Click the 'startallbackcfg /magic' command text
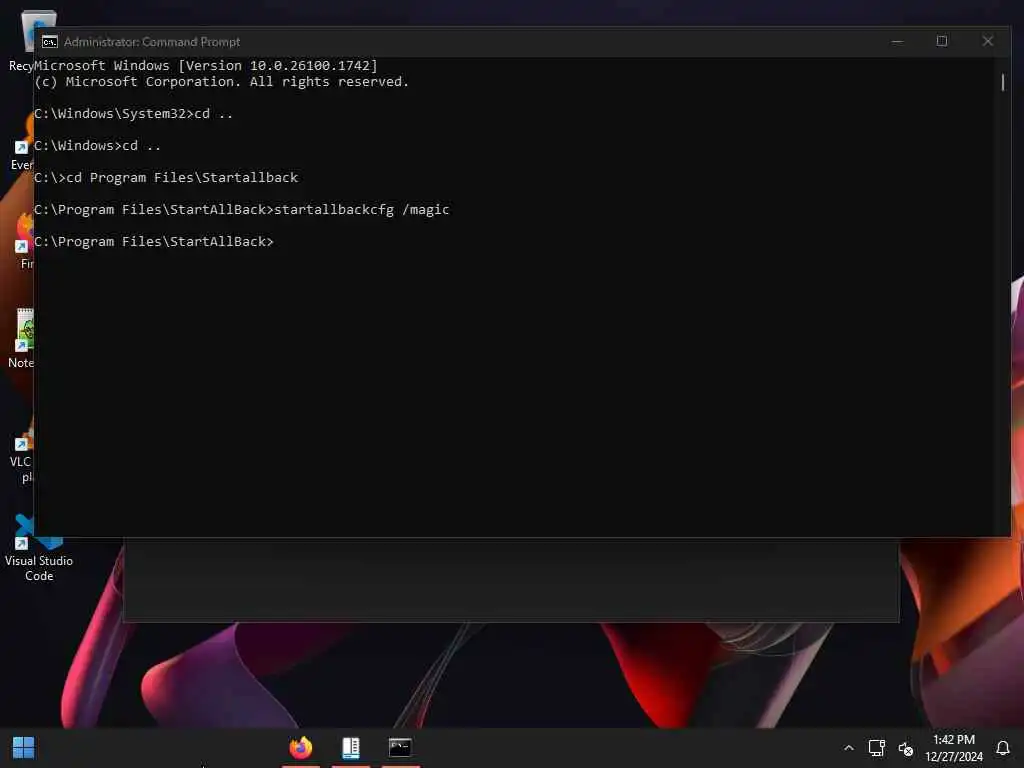Screen dimensions: 1024x768 [362, 210]
